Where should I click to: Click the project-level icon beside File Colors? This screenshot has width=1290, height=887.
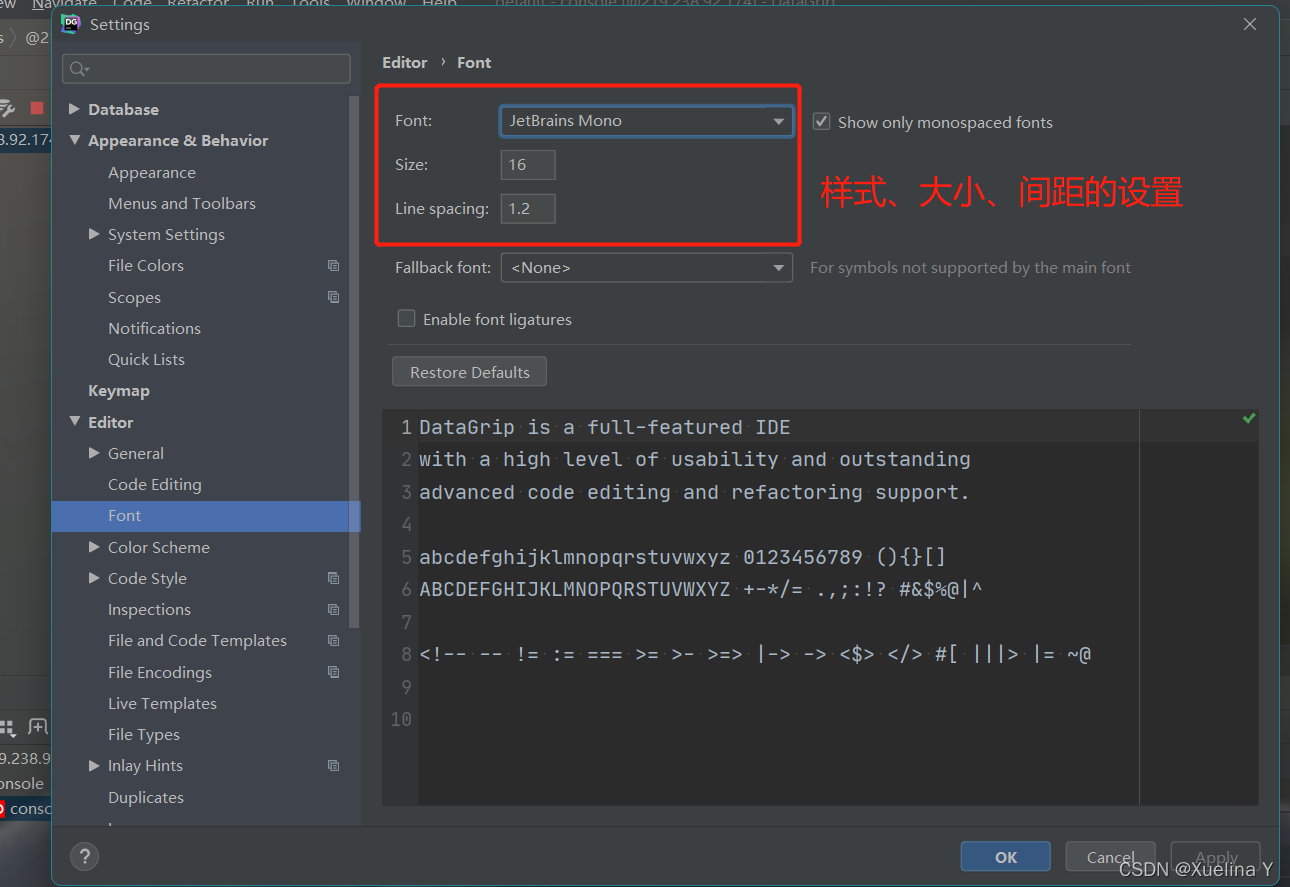tap(334, 266)
